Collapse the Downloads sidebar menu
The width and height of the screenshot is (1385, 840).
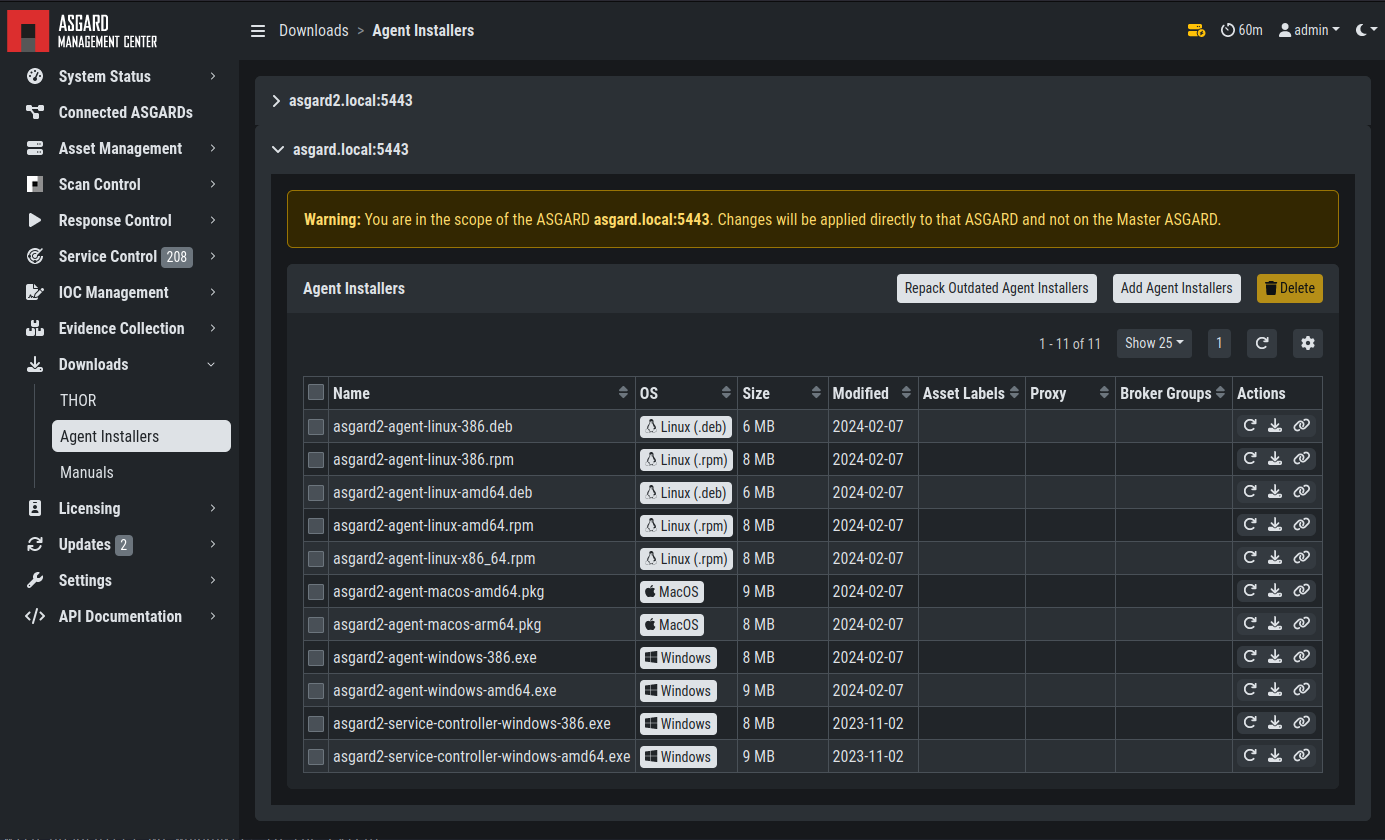120,364
